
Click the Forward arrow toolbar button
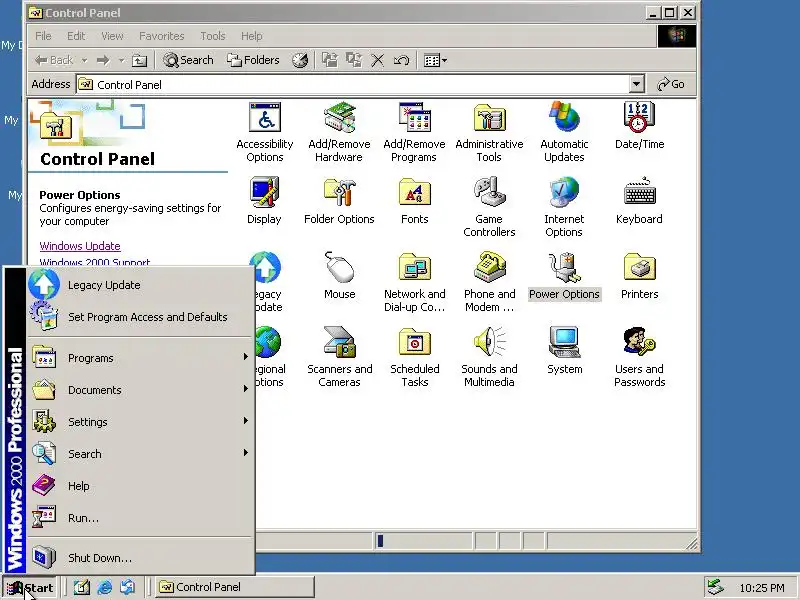(x=103, y=60)
